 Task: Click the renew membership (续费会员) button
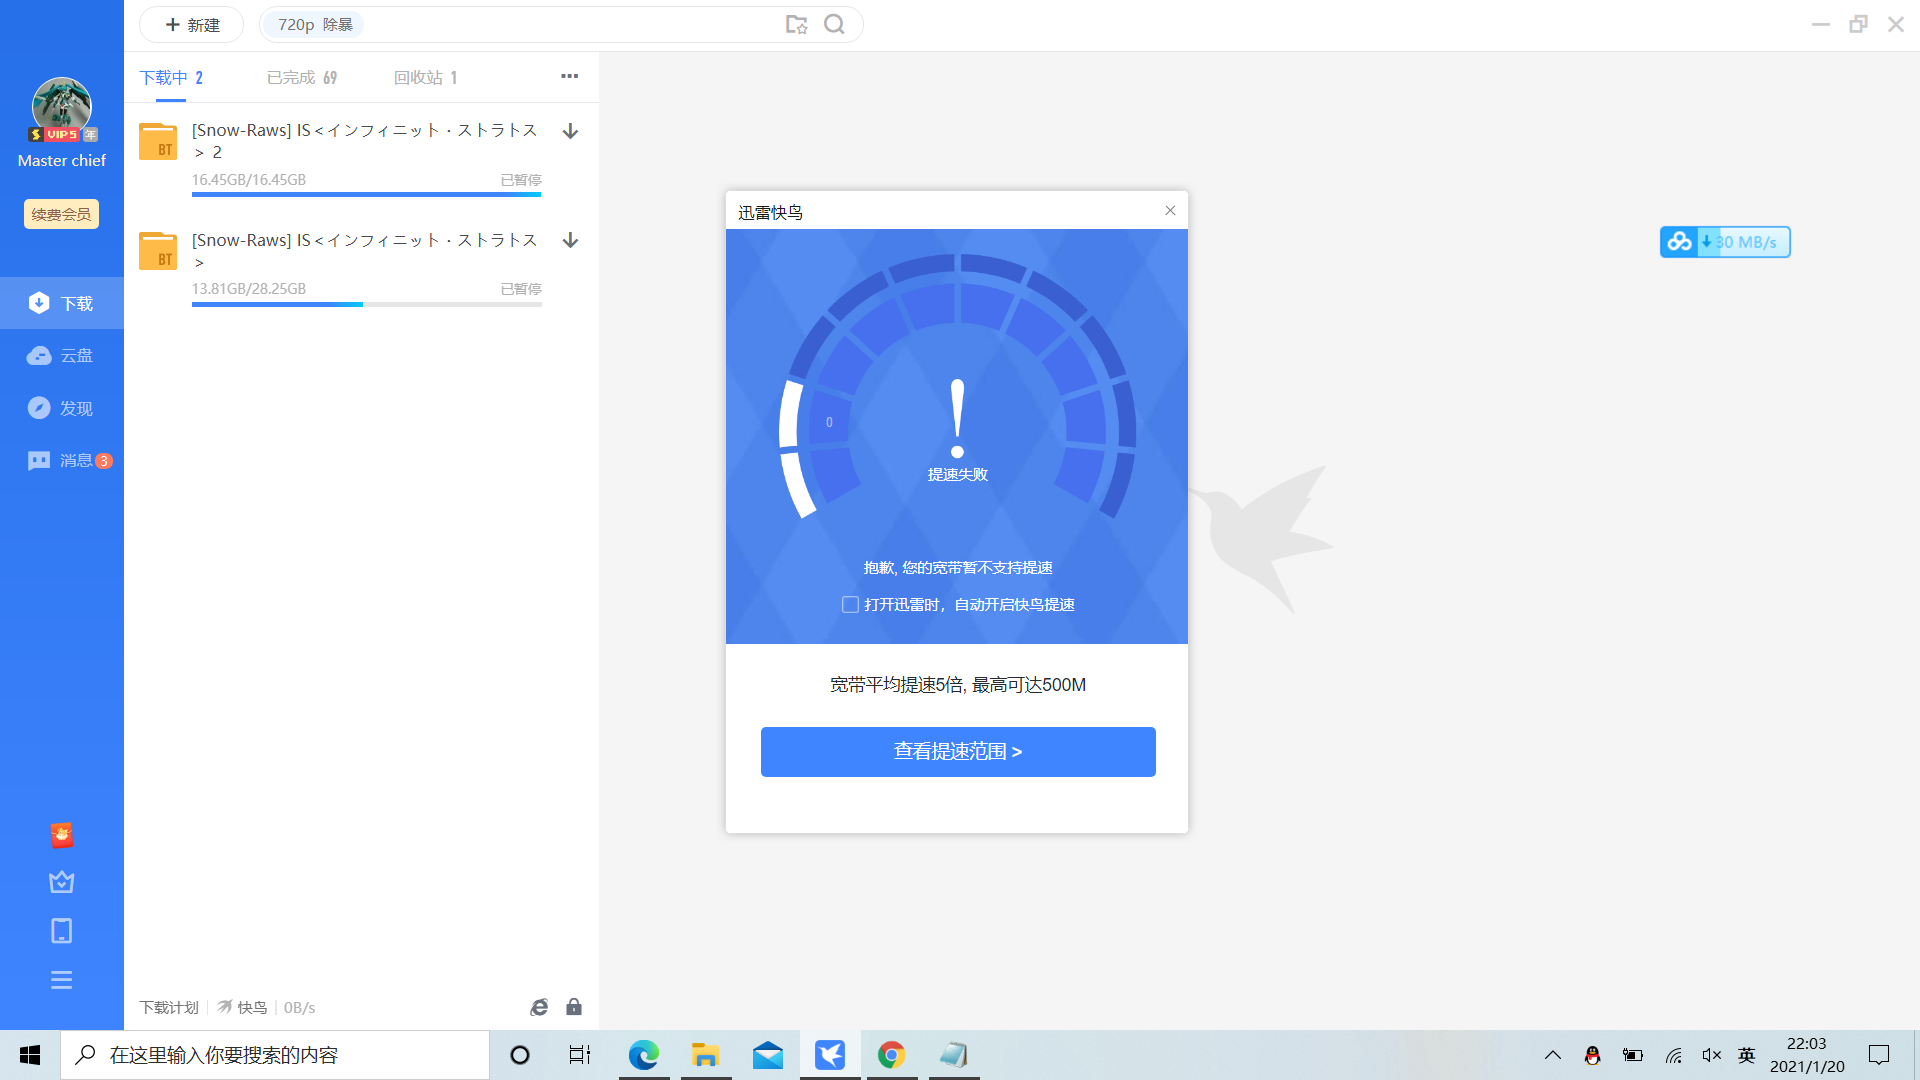(62, 214)
